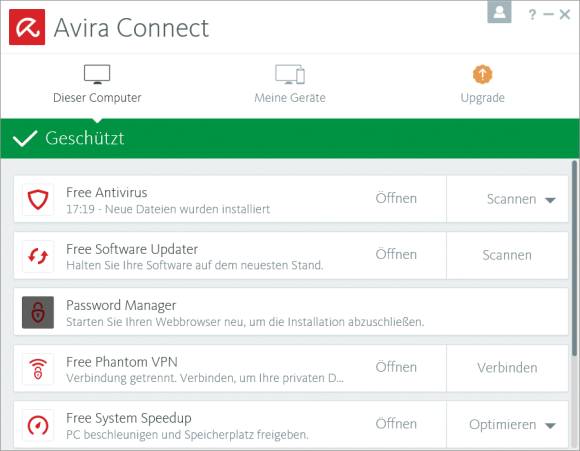Click the Avira red logo icon
The width and height of the screenshot is (580, 451).
pyautogui.click(x=27, y=27)
